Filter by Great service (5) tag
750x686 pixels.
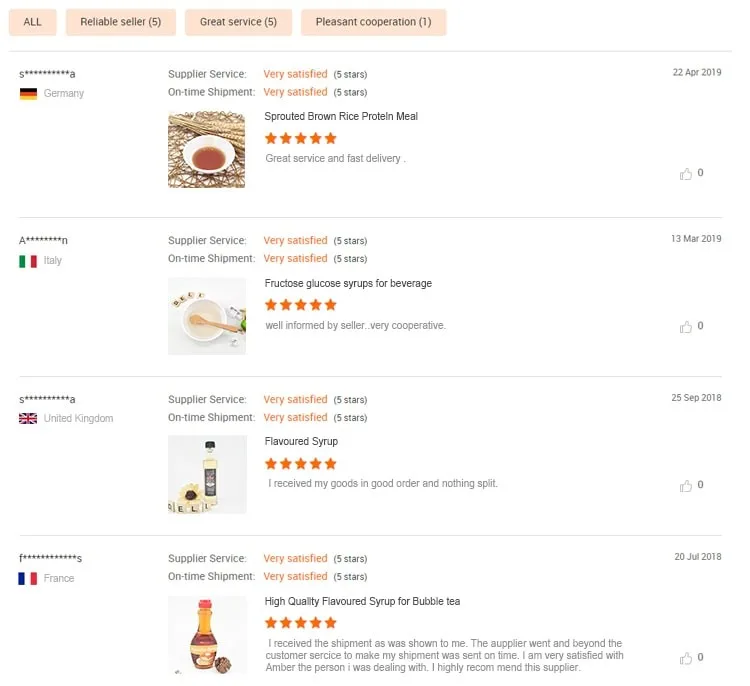[238, 22]
